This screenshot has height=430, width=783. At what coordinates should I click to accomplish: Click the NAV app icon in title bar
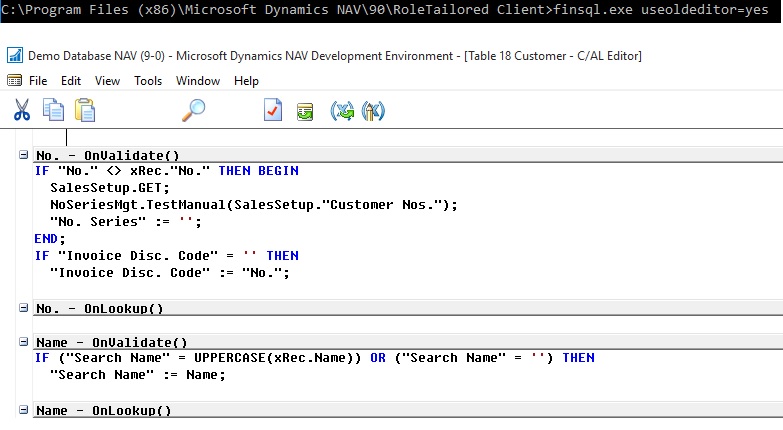[14, 55]
